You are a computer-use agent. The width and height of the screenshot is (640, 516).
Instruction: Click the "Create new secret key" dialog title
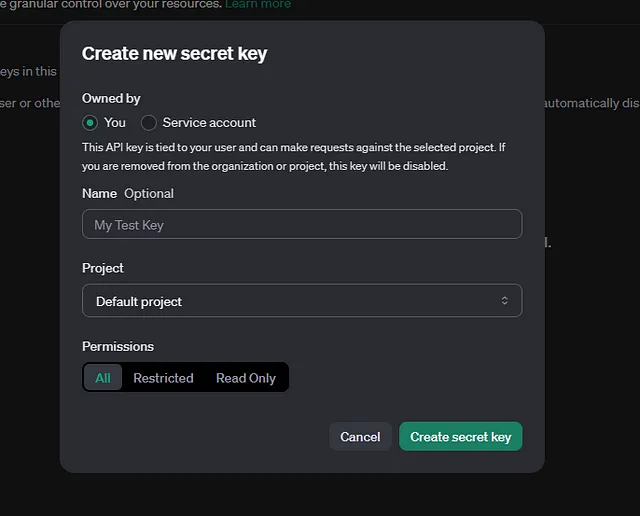click(174, 53)
